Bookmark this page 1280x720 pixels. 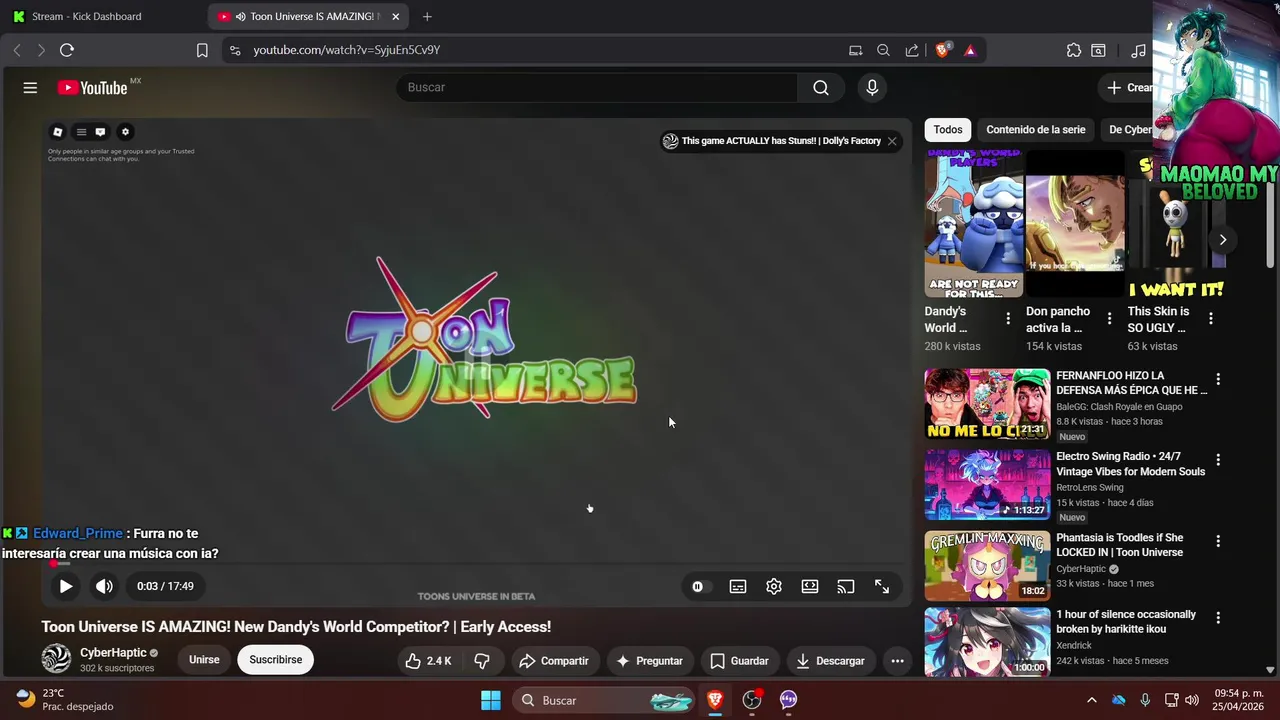coord(202,50)
